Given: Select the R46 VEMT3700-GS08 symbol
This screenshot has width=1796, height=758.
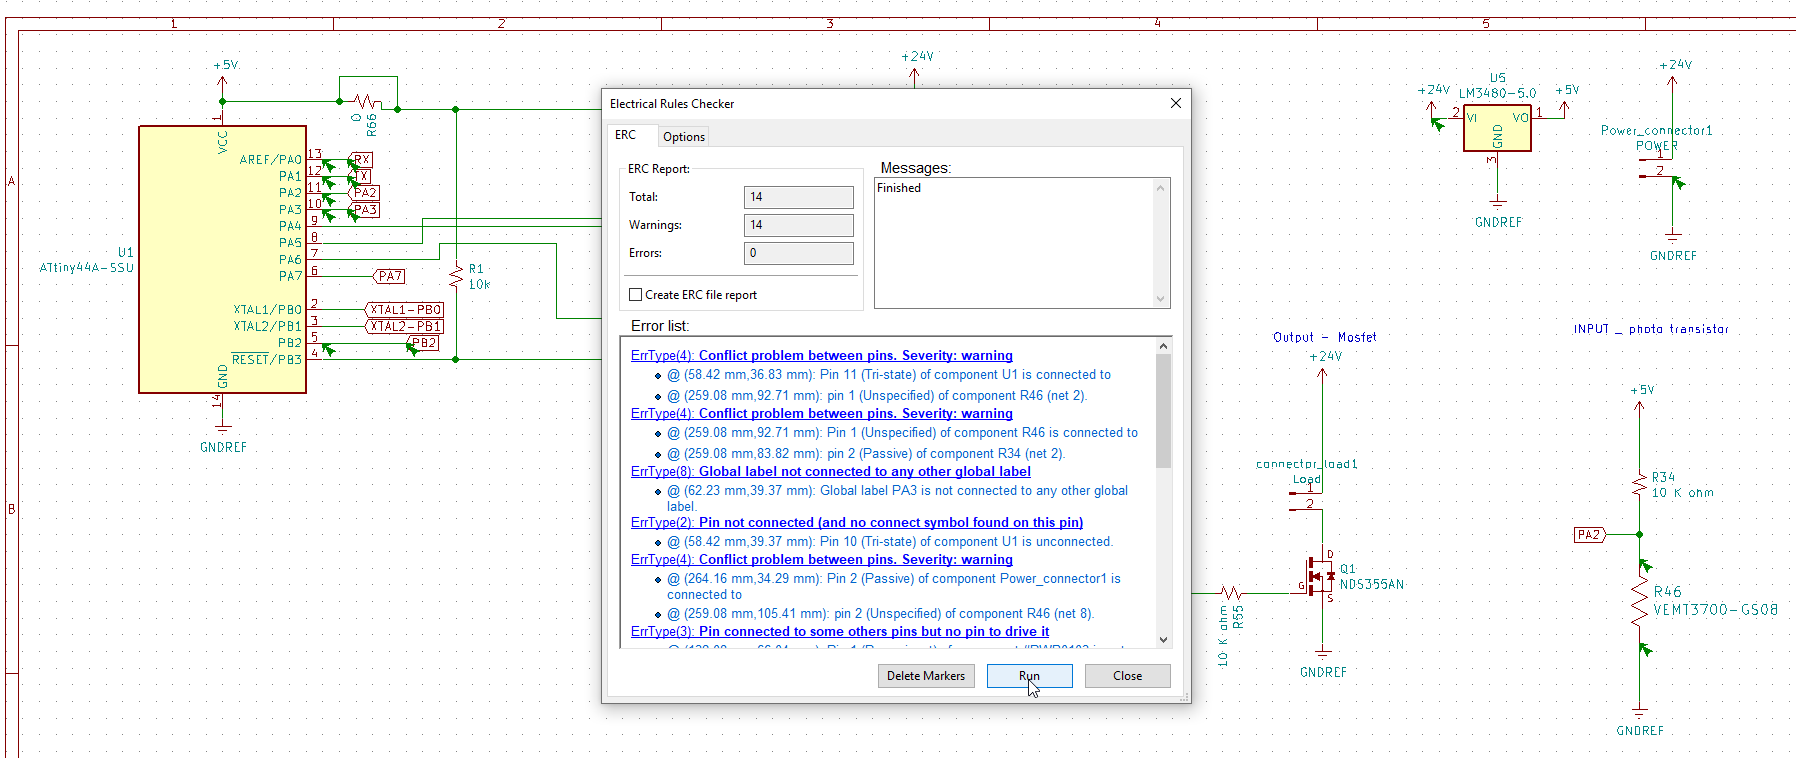Looking at the screenshot, I should 1639,602.
